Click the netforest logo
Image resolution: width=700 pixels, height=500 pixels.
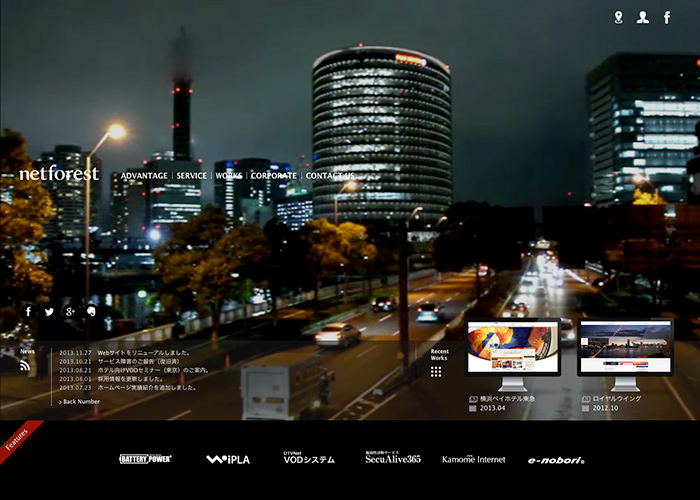[x=59, y=173]
